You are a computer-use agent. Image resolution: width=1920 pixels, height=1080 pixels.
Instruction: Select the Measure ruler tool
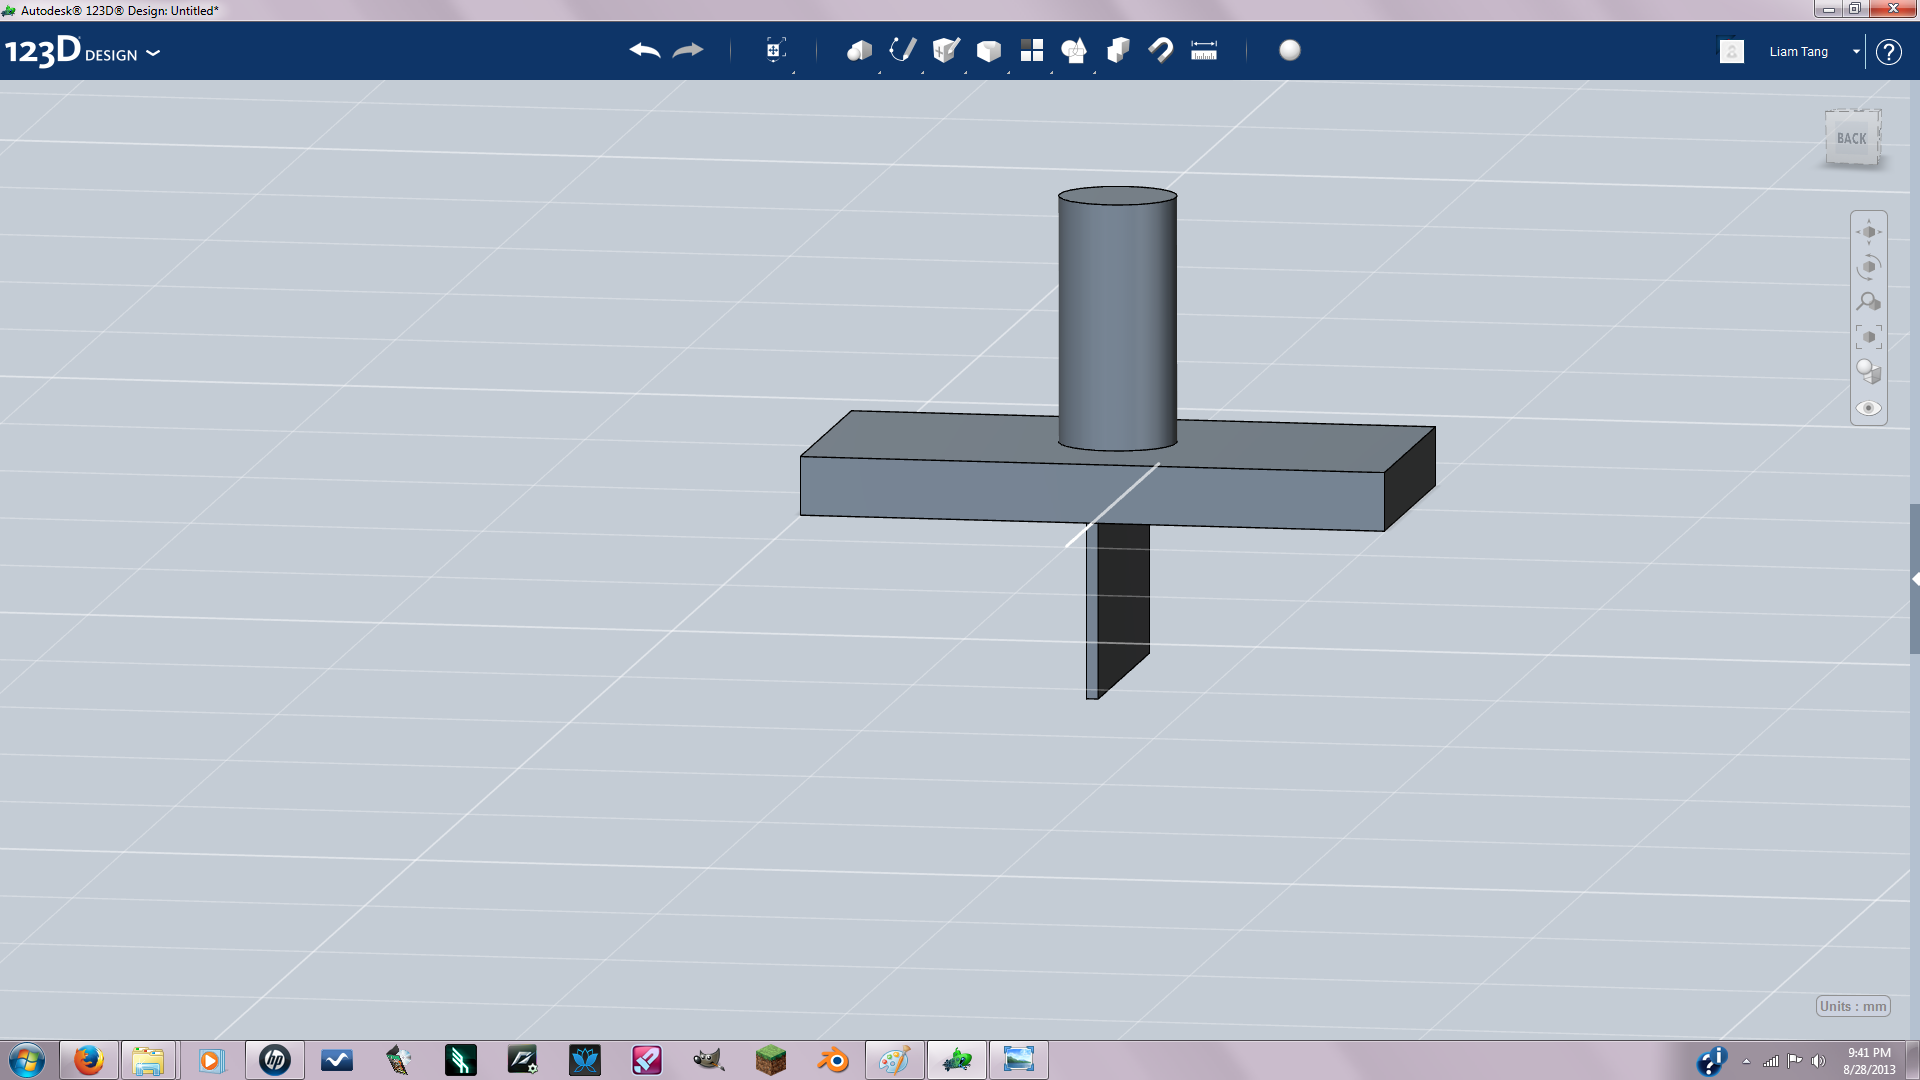point(1204,50)
